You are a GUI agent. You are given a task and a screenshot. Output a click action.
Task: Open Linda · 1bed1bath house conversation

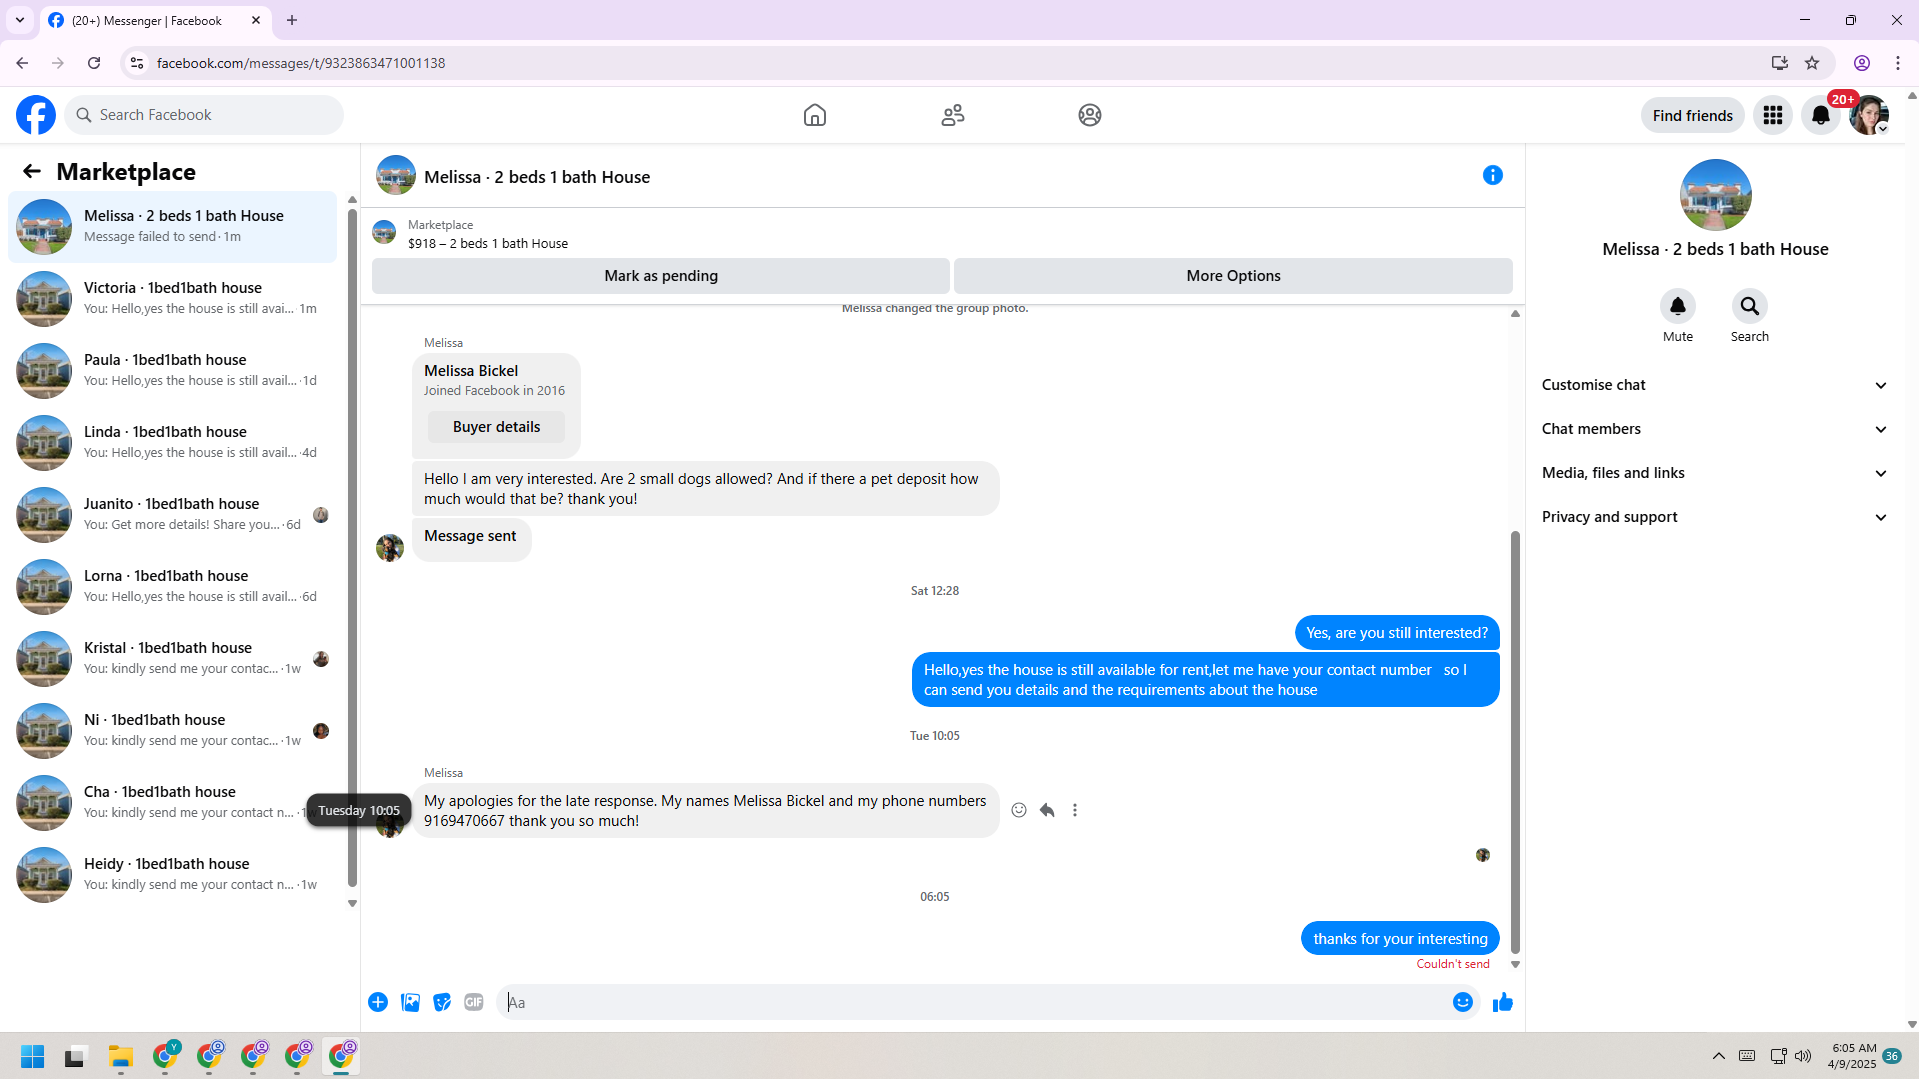(172, 443)
